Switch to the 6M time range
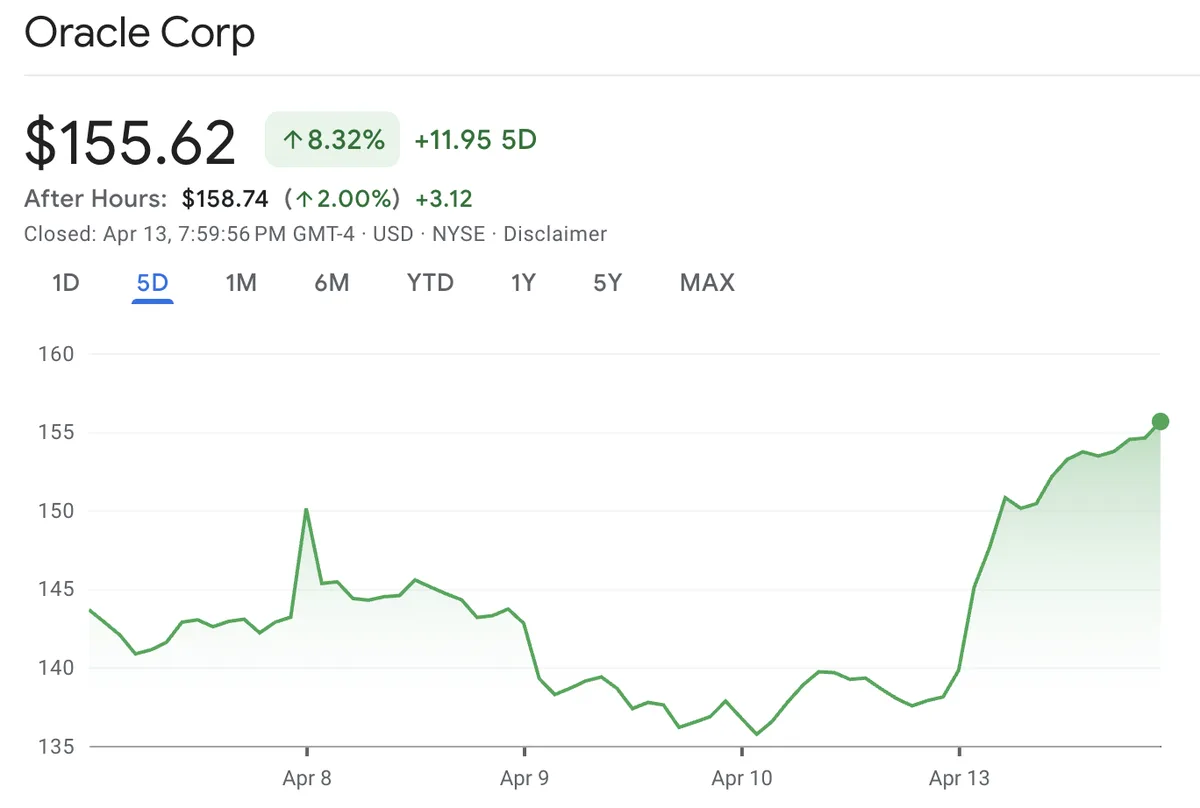1200x808 pixels. (x=331, y=283)
